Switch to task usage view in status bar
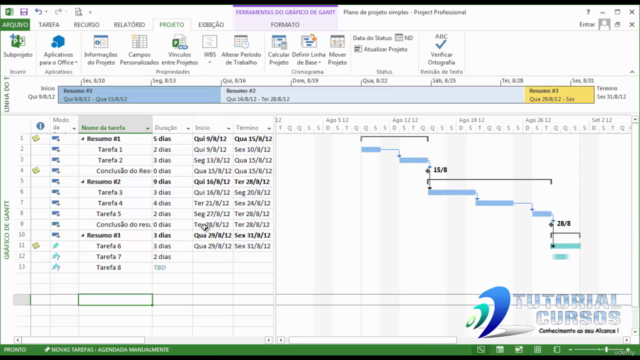The image size is (640, 360). [x=500, y=350]
